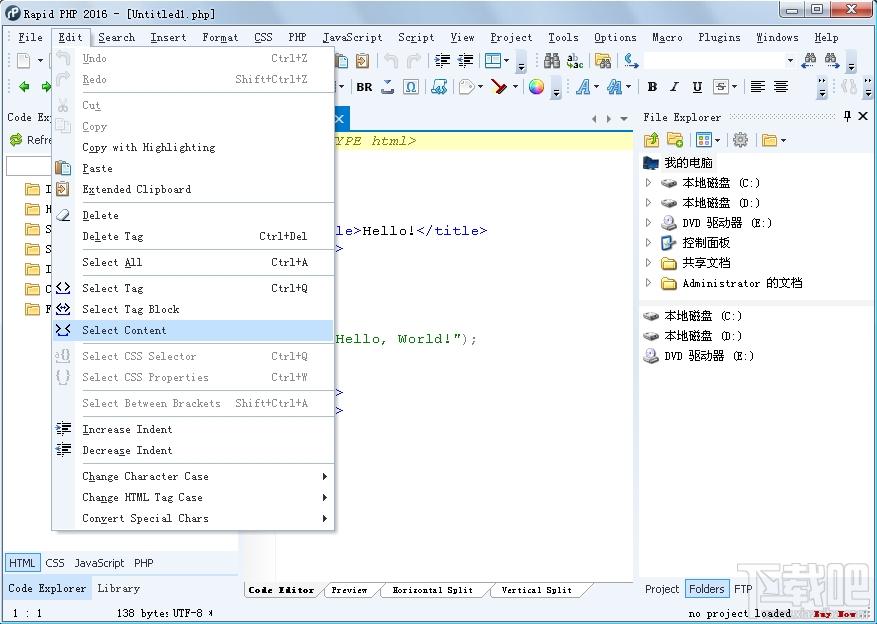Switch to the Preview tab
The image size is (877, 624).
(x=349, y=590)
